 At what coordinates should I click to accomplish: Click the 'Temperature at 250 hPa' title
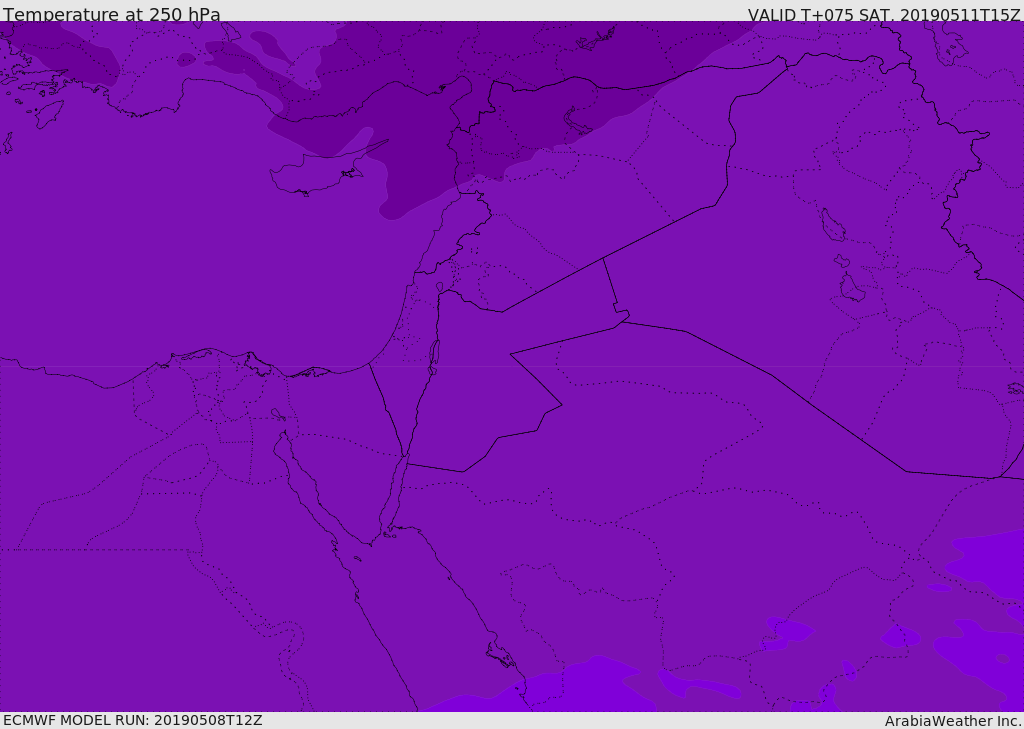[112, 14]
